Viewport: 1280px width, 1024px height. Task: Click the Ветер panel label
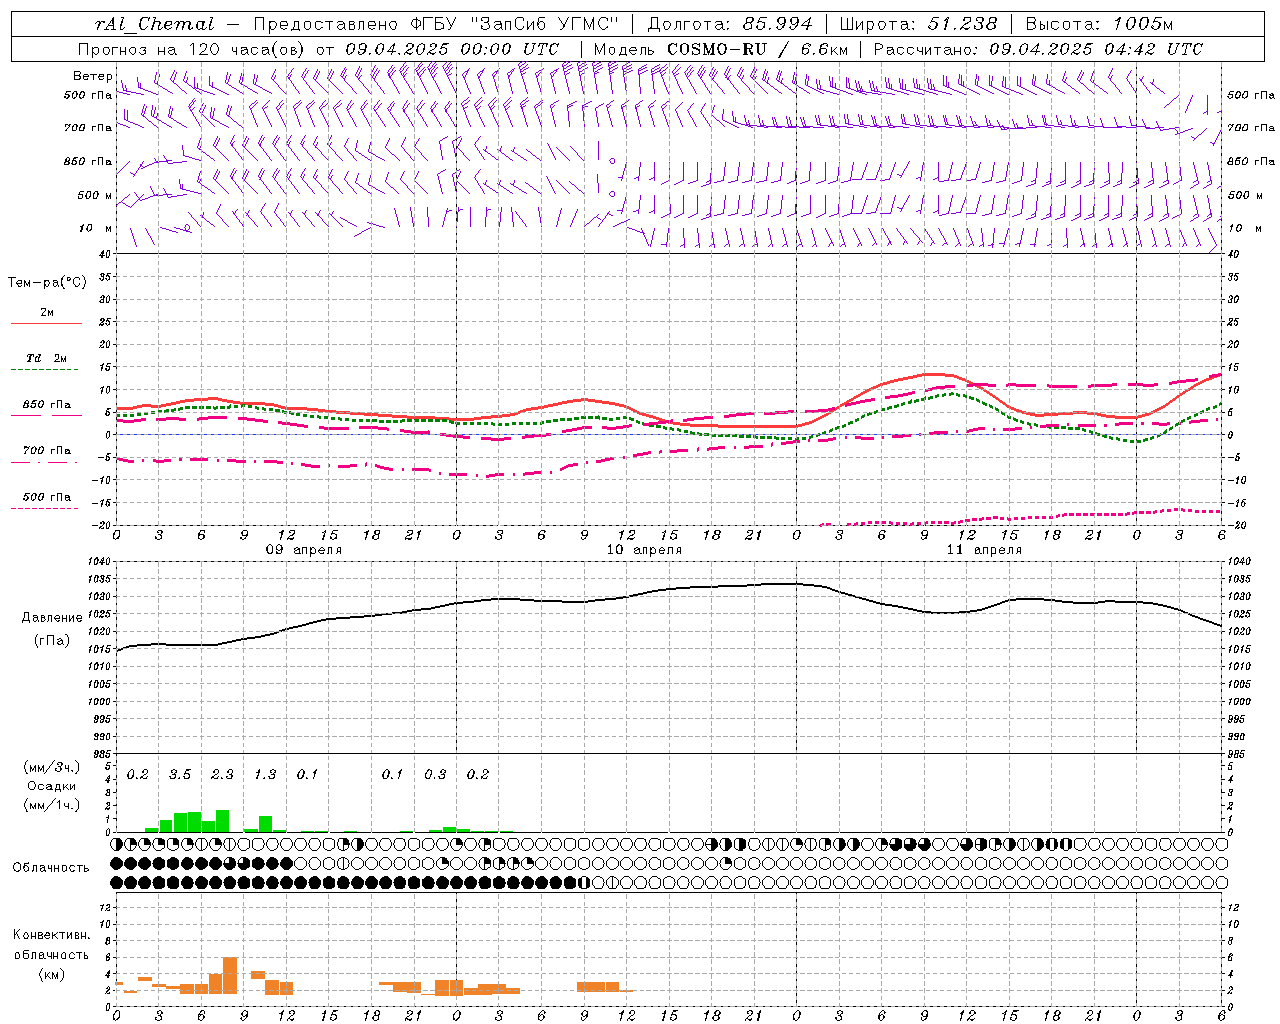point(93,76)
